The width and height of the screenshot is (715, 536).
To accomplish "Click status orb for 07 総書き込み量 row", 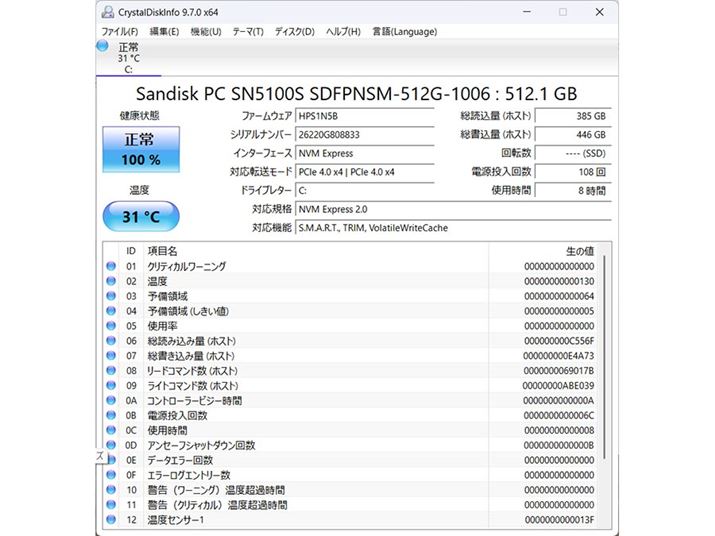I will coord(111,355).
